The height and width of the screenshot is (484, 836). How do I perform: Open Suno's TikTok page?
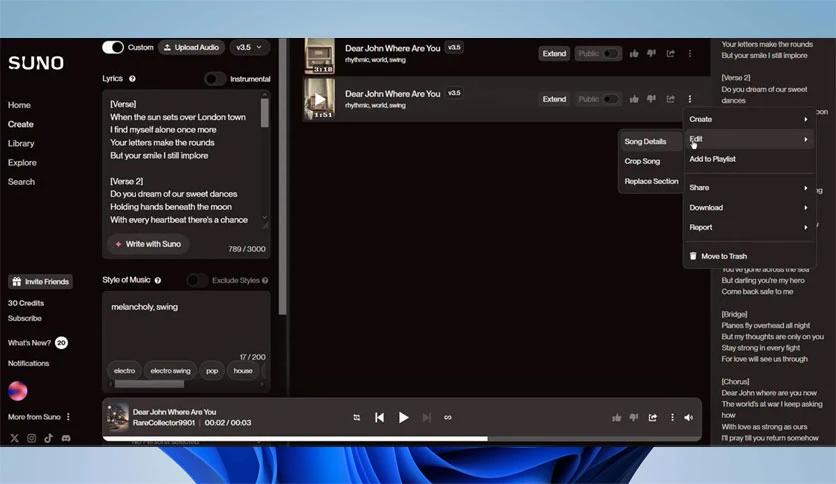click(x=49, y=438)
